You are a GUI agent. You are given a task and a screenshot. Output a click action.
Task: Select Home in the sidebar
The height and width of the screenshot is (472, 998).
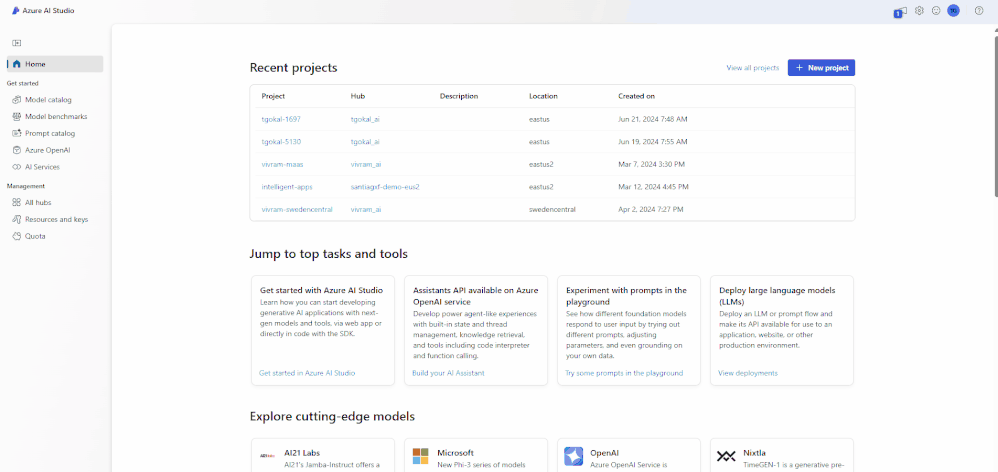[55, 64]
